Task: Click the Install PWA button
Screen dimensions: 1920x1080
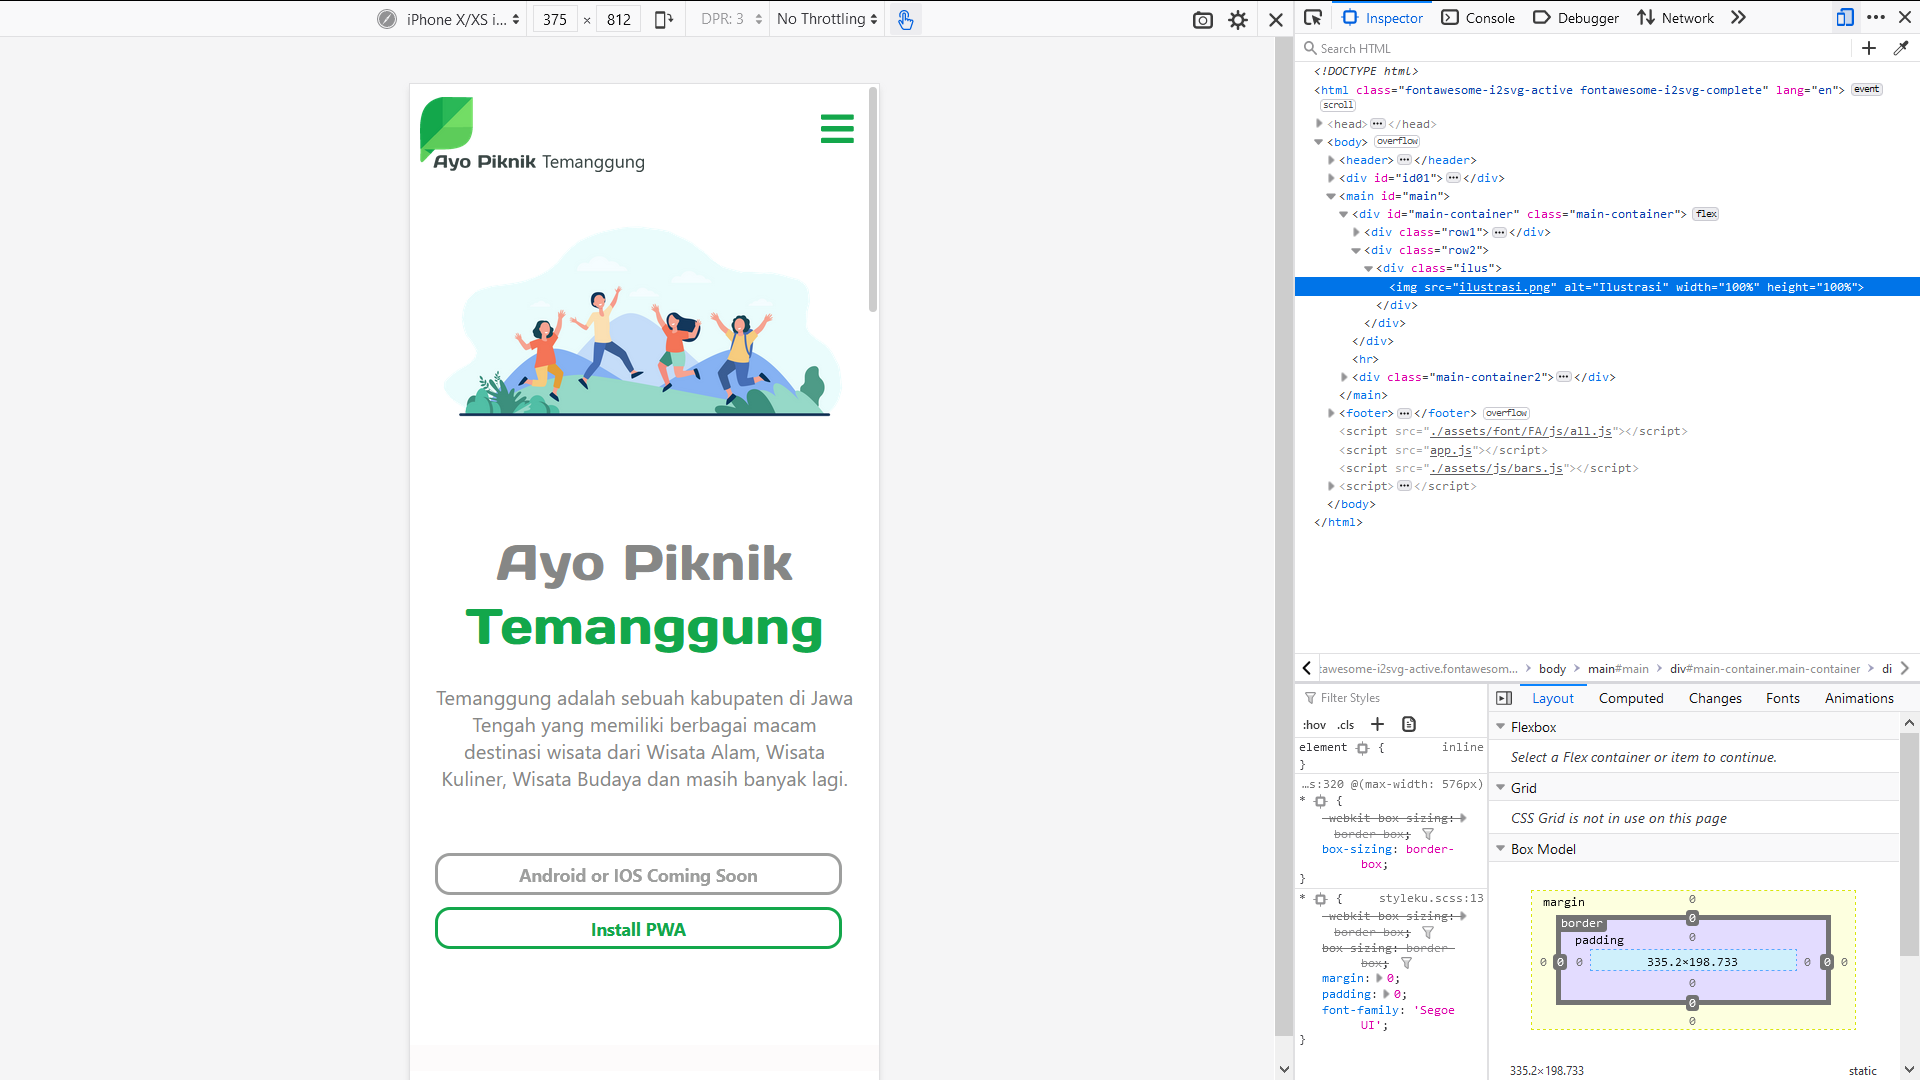Action: pos(638,929)
